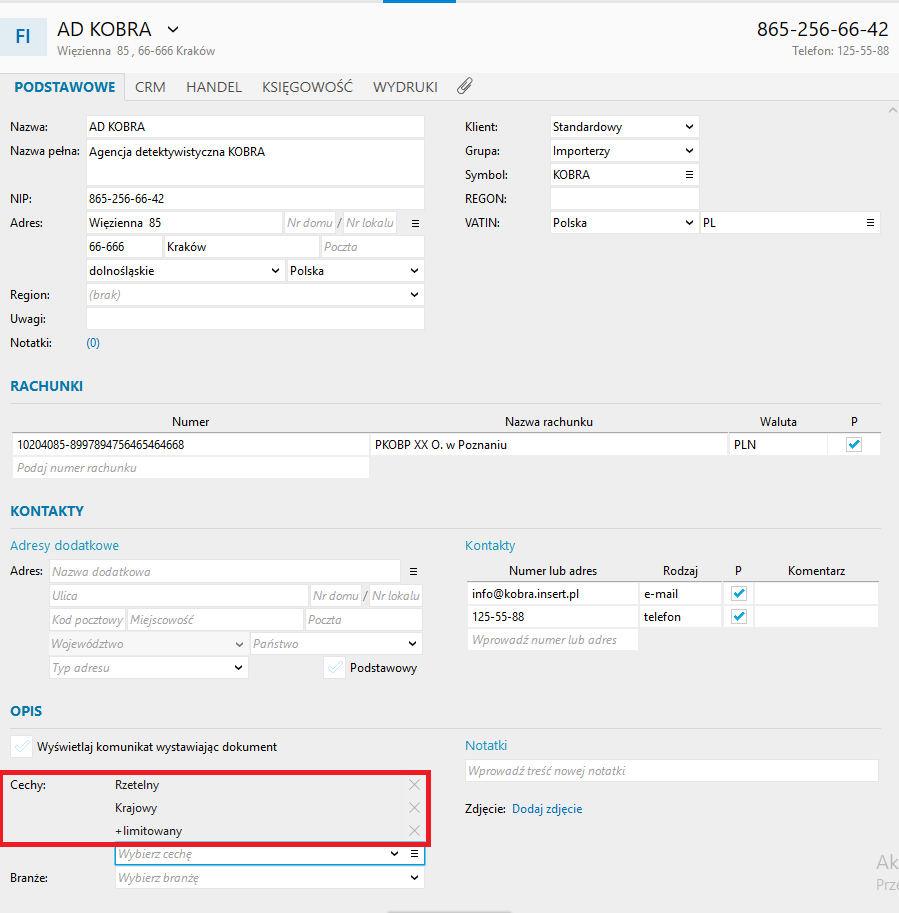Open the dolnośląskie voivodeship dropdown
The width and height of the screenshot is (899, 913).
pos(185,271)
